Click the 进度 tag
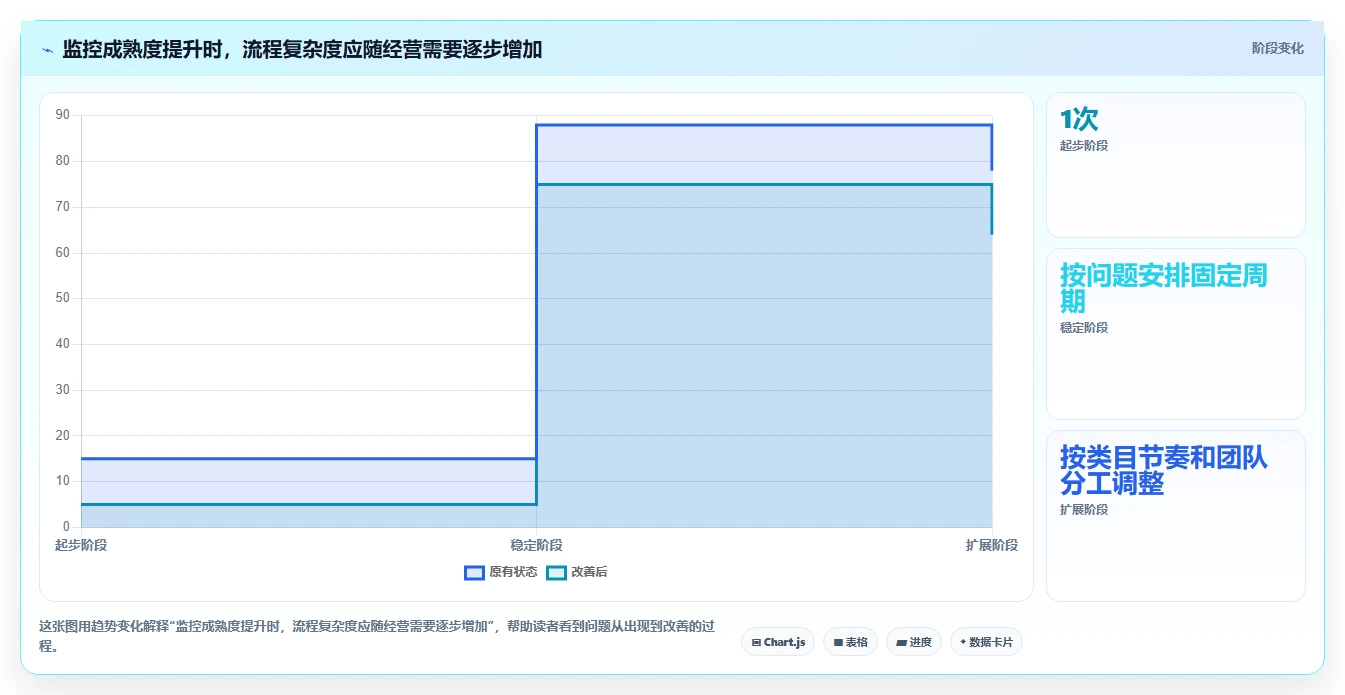 coord(914,642)
